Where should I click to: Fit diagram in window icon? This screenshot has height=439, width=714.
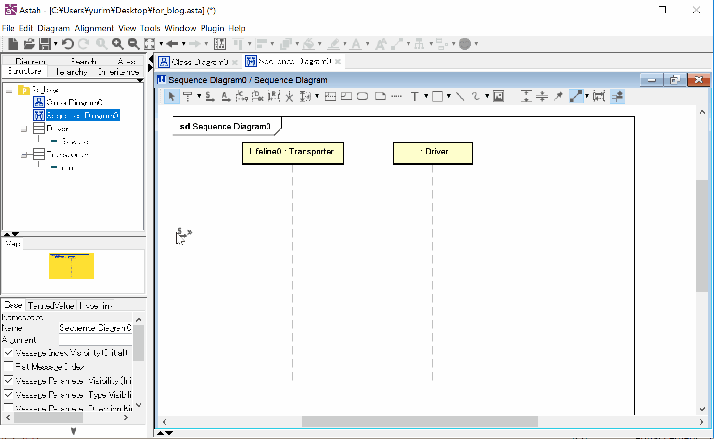[x=149, y=44]
